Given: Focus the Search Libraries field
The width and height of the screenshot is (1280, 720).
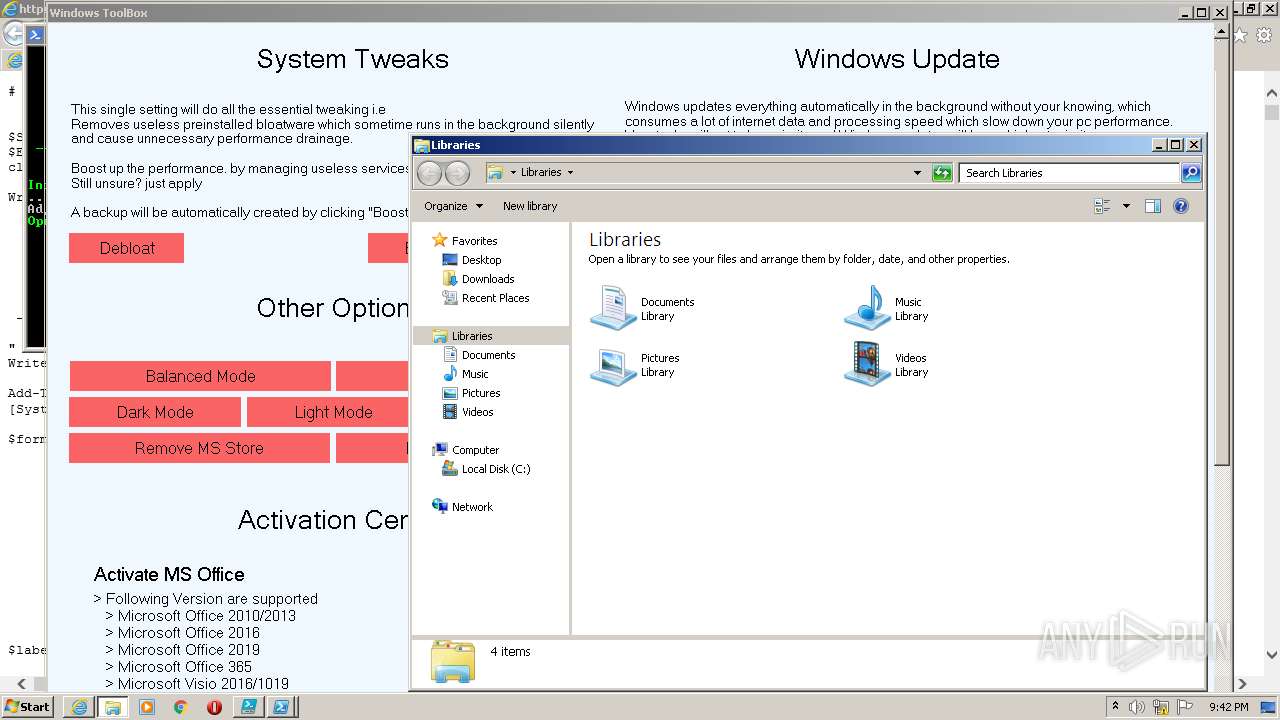Looking at the screenshot, I should pyautogui.click(x=1069, y=173).
